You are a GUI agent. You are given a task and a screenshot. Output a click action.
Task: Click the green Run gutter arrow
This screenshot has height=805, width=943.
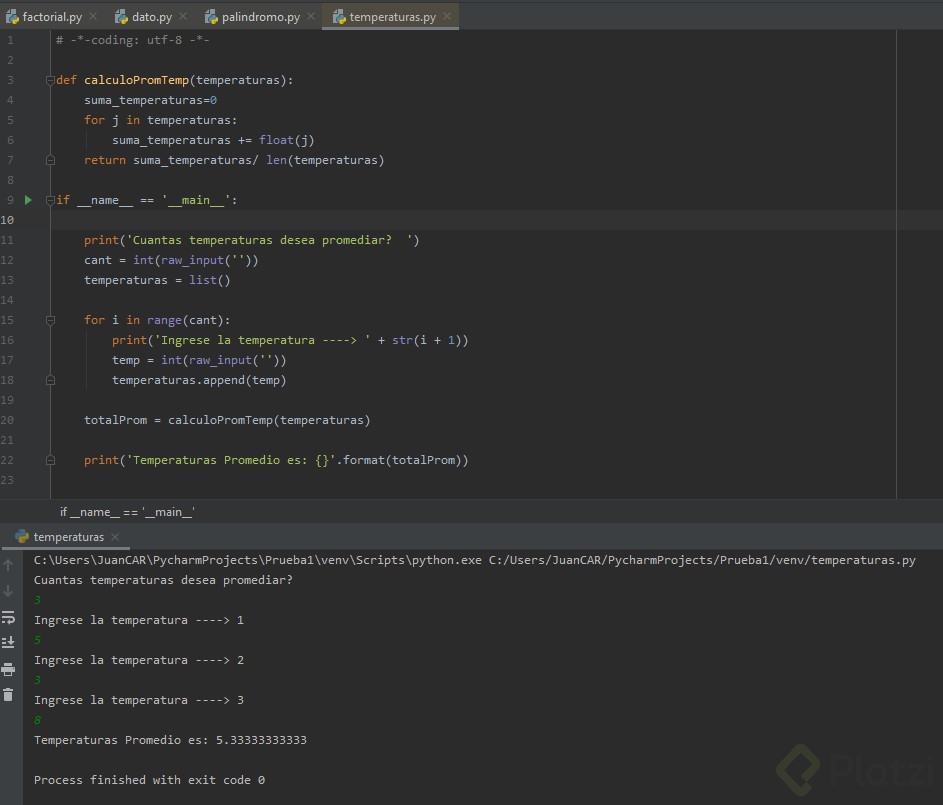(x=28, y=200)
